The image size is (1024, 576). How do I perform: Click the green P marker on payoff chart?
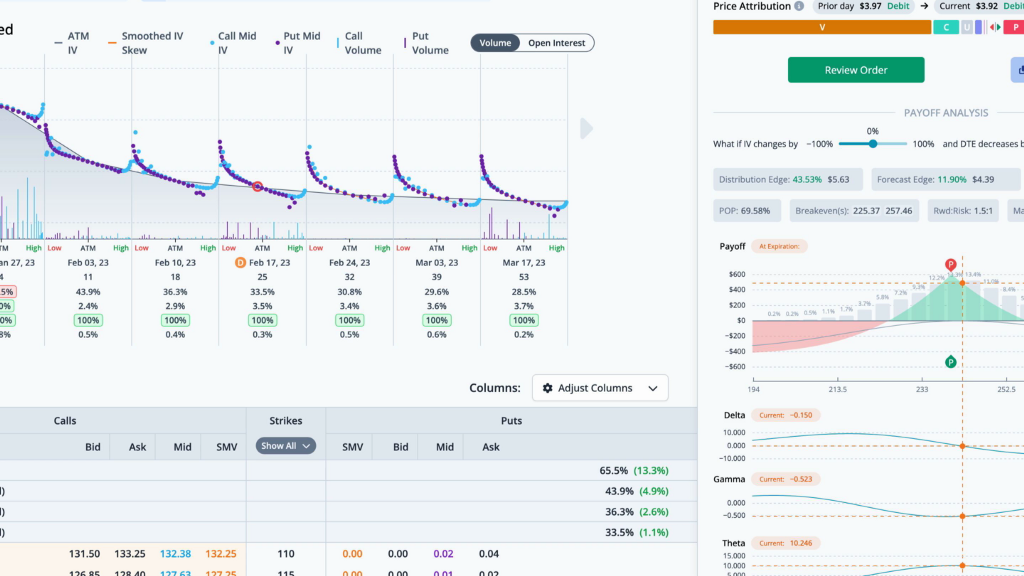pyautogui.click(x=950, y=361)
